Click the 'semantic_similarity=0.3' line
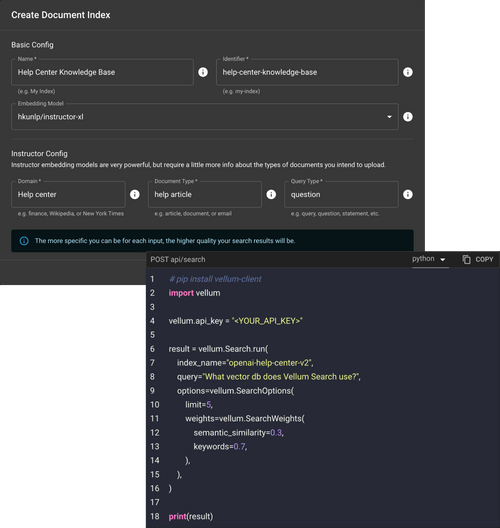 coord(238,433)
